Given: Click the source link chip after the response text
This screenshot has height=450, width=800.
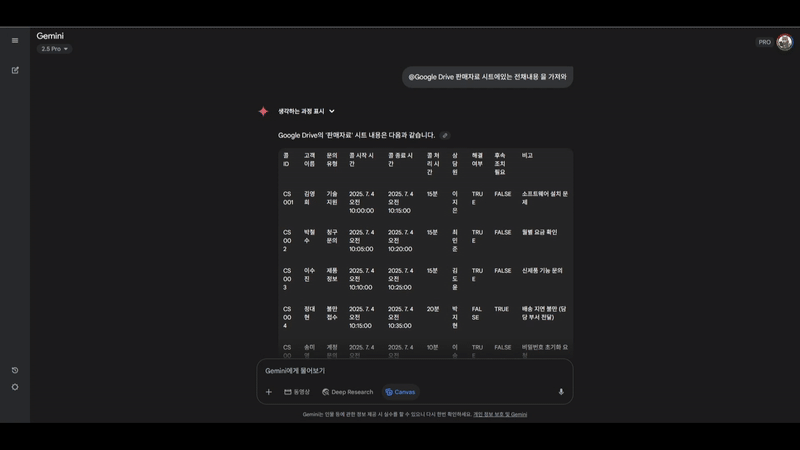Looking at the screenshot, I should coord(445,136).
